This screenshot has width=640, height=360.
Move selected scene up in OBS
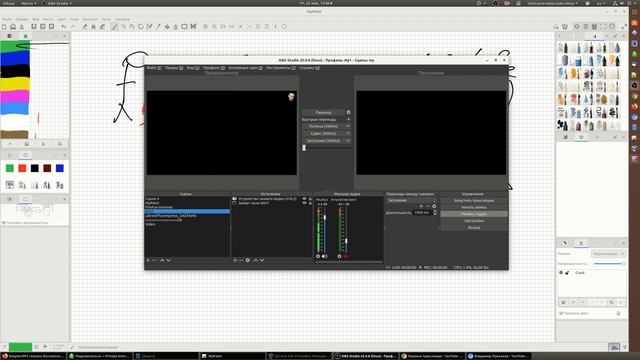(x=162, y=260)
